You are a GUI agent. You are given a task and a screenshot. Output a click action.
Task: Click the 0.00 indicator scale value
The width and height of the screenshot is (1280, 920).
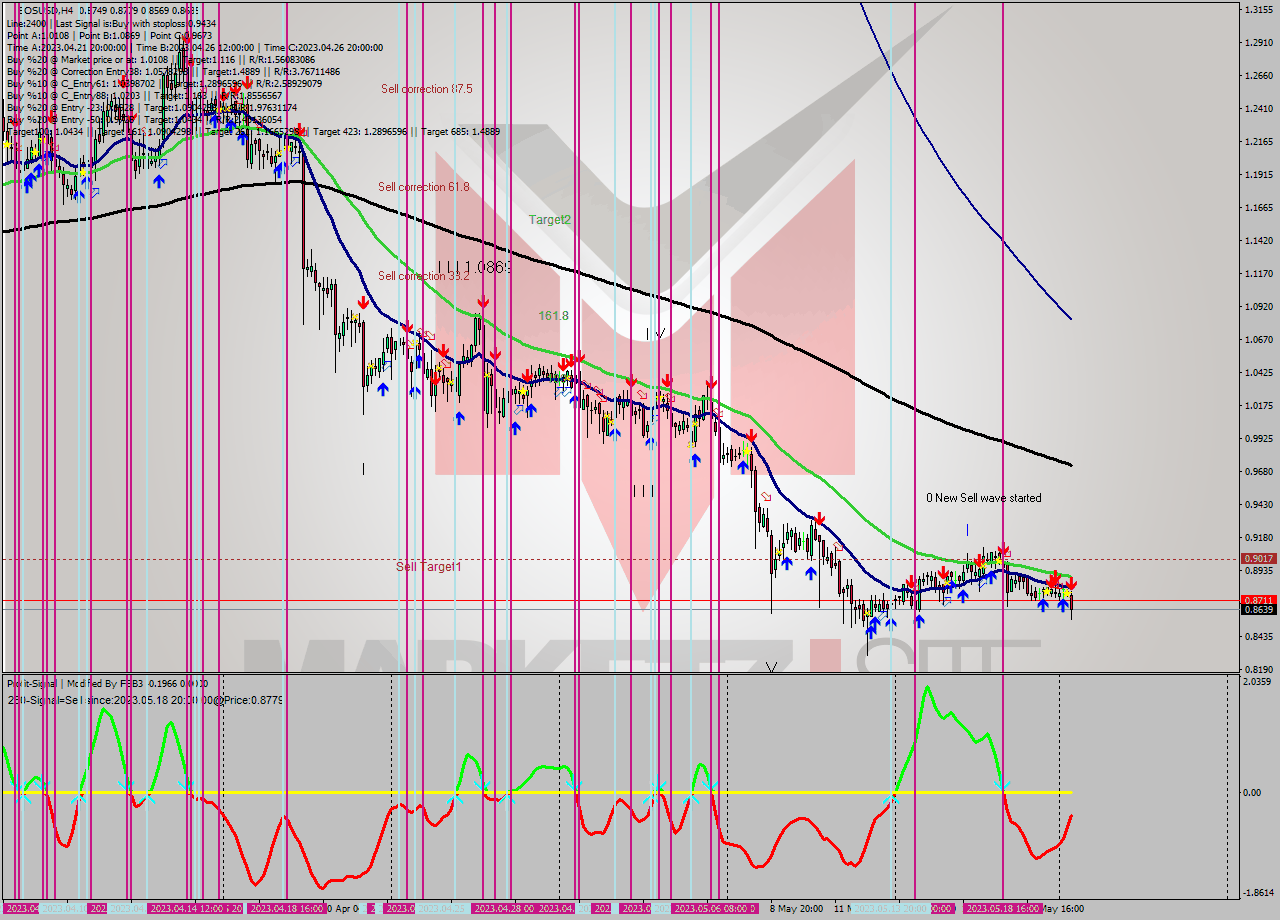(1253, 792)
